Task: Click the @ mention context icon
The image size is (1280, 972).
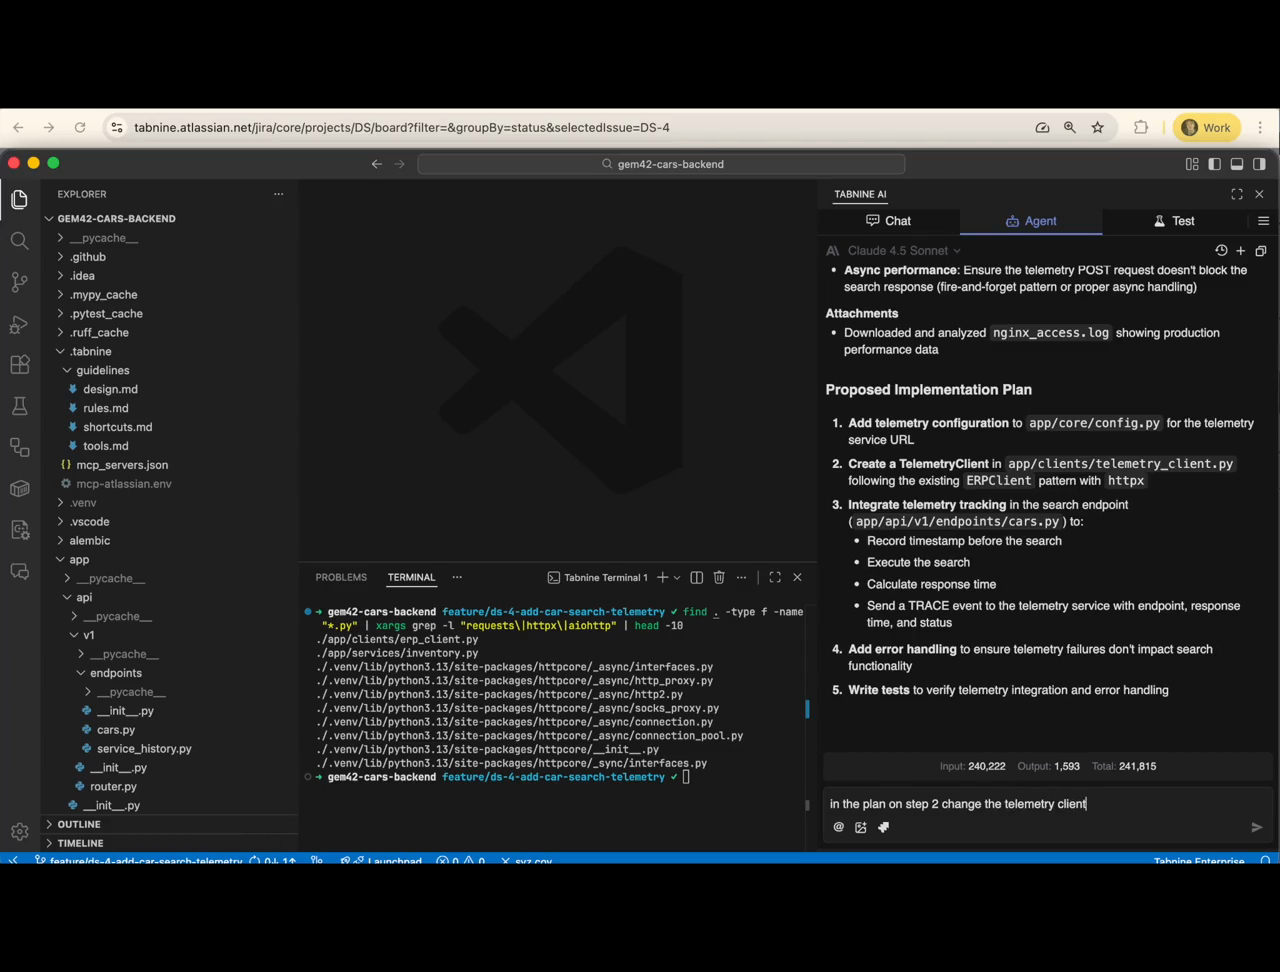Action: [x=839, y=827]
